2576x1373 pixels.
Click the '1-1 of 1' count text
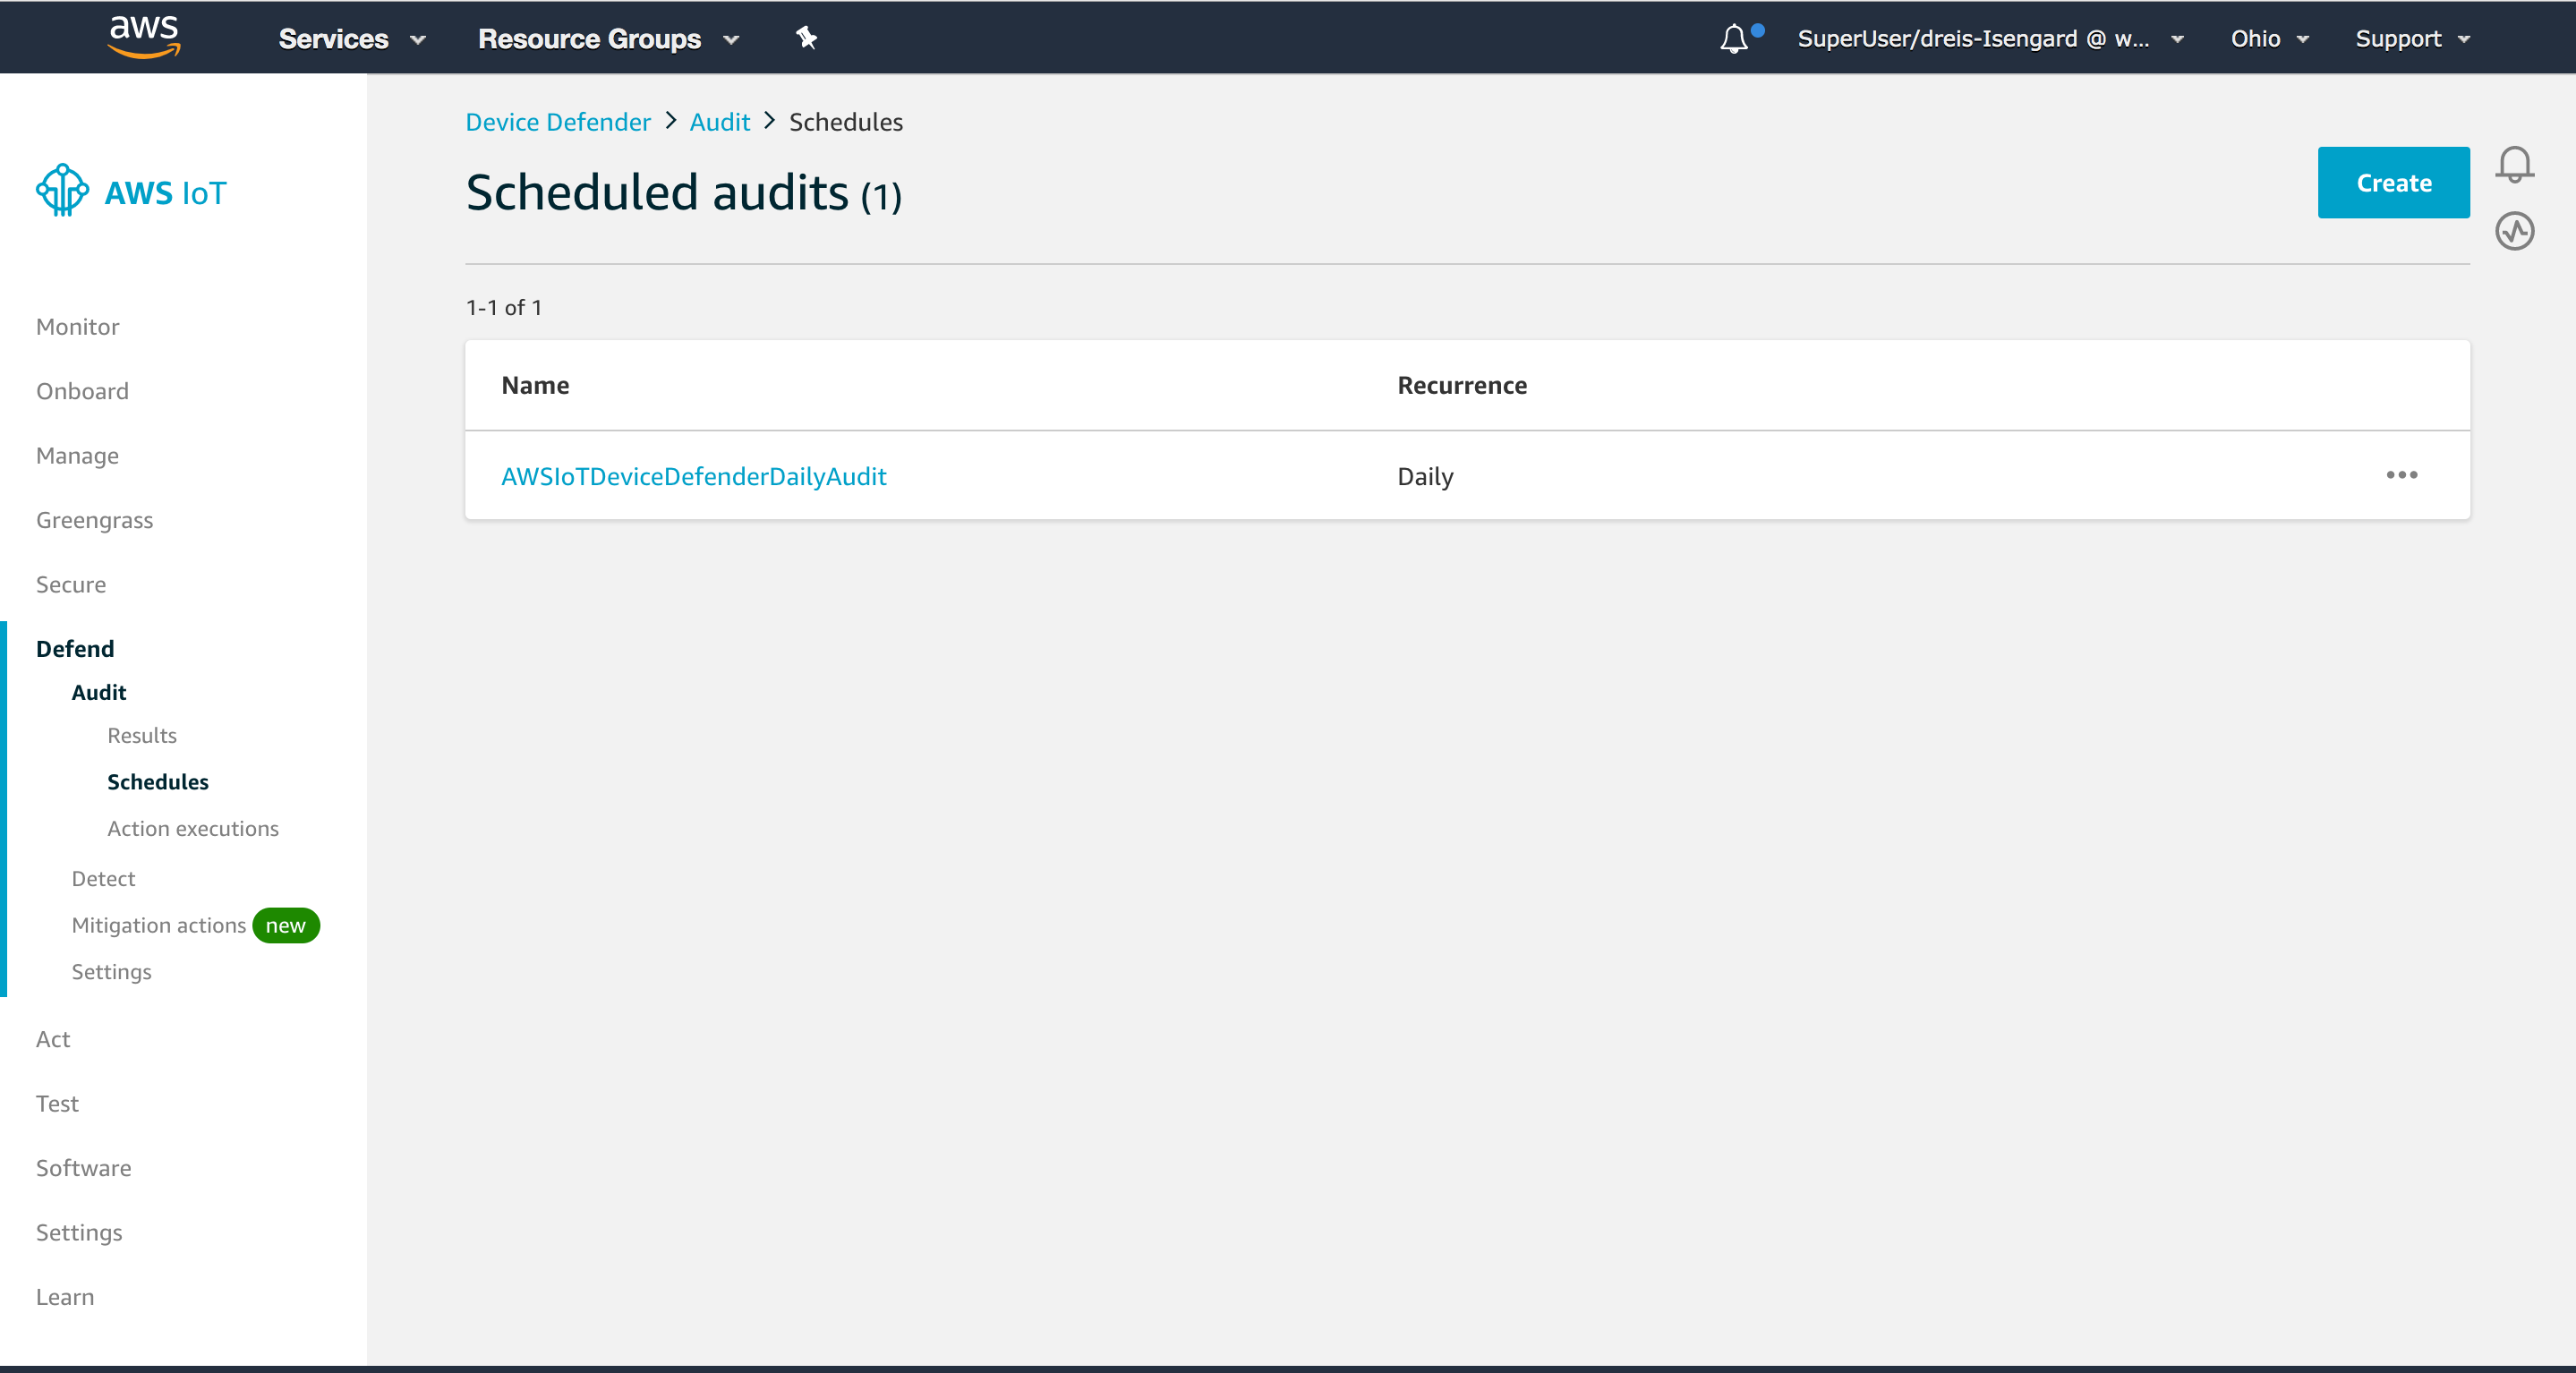[x=504, y=308]
